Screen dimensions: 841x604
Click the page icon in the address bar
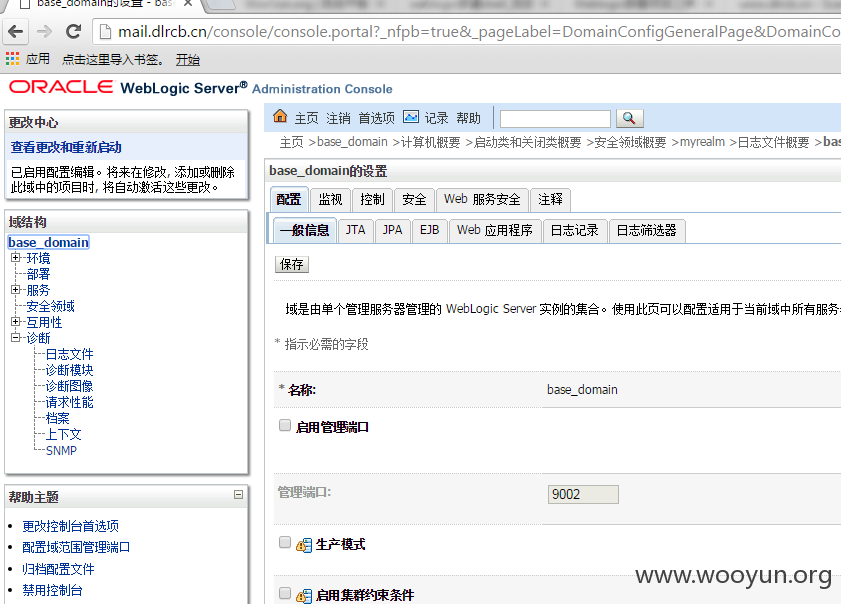pos(106,32)
